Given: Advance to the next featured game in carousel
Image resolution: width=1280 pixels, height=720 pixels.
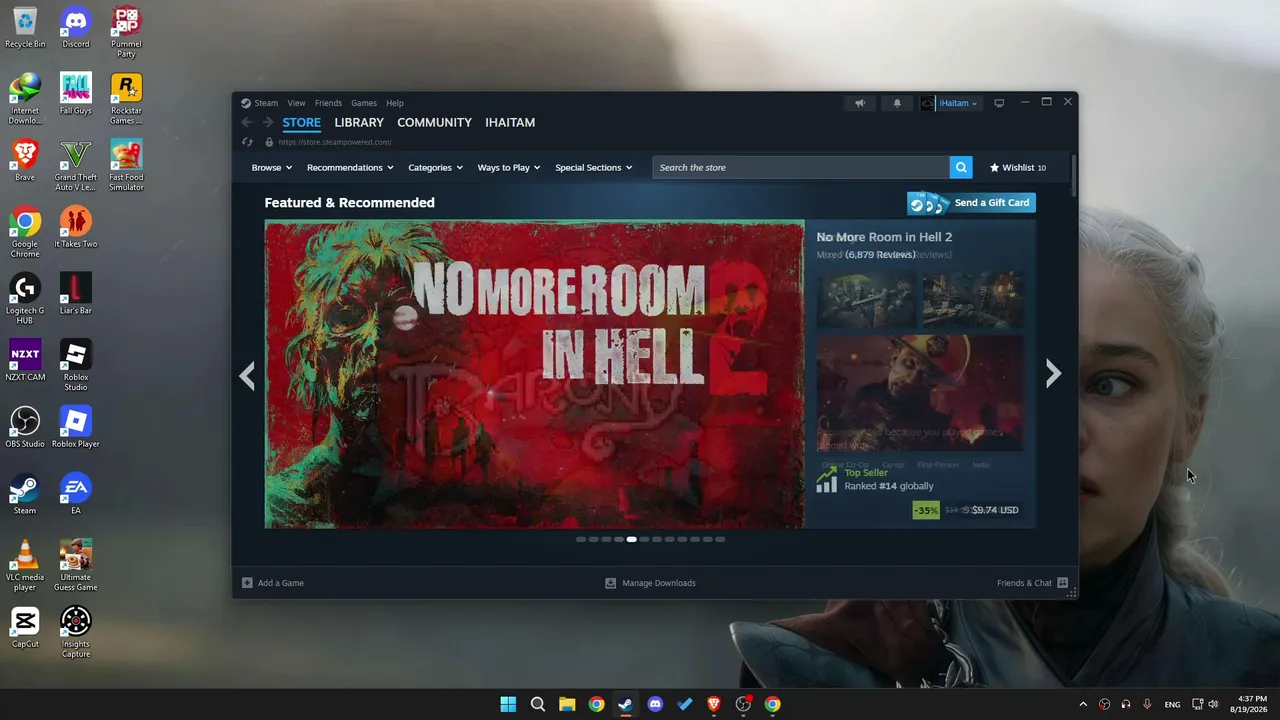Looking at the screenshot, I should tap(1053, 374).
